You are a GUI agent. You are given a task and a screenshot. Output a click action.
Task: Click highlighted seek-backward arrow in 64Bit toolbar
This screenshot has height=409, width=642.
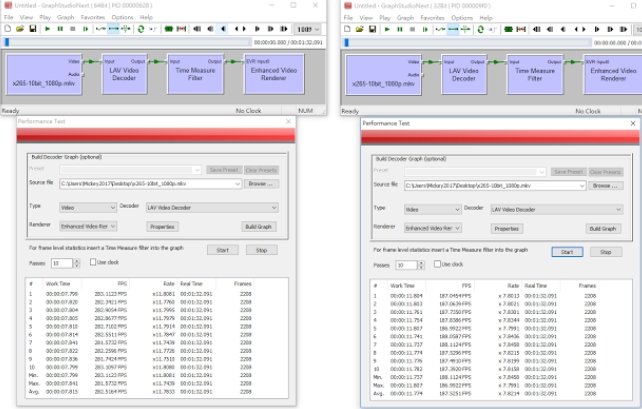[223, 29]
